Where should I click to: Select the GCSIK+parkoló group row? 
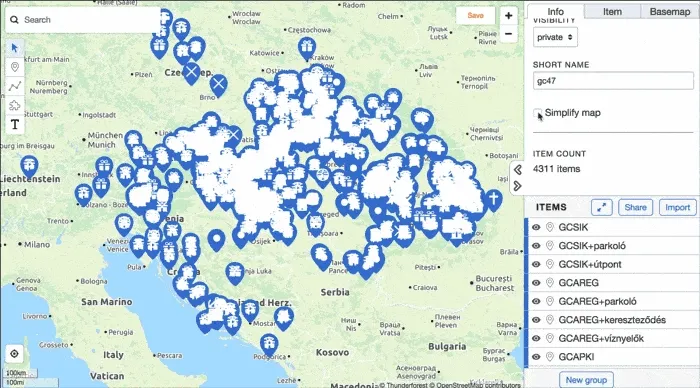612,246
